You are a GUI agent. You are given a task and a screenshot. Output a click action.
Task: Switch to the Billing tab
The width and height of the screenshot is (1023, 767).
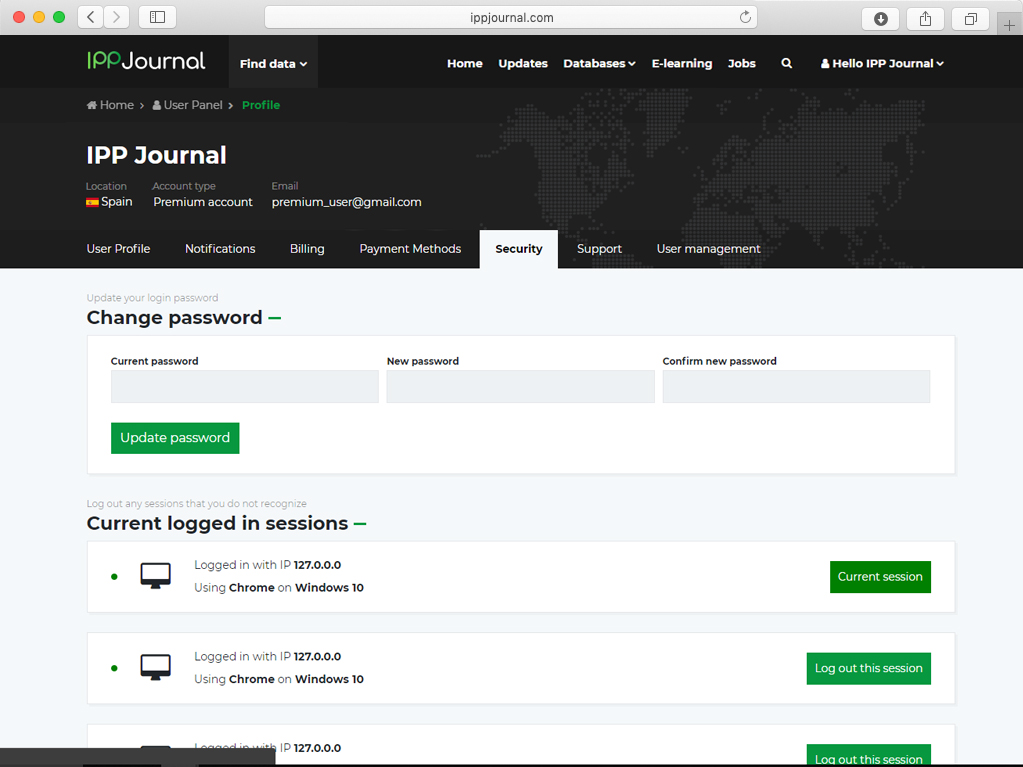click(307, 249)
